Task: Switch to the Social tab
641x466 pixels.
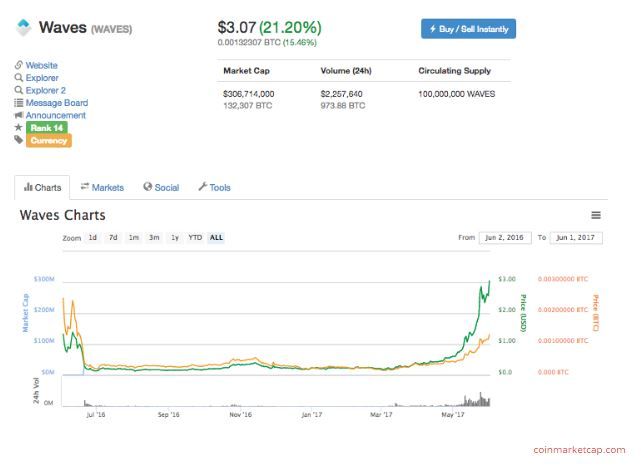Action: (x=161, y=188)
